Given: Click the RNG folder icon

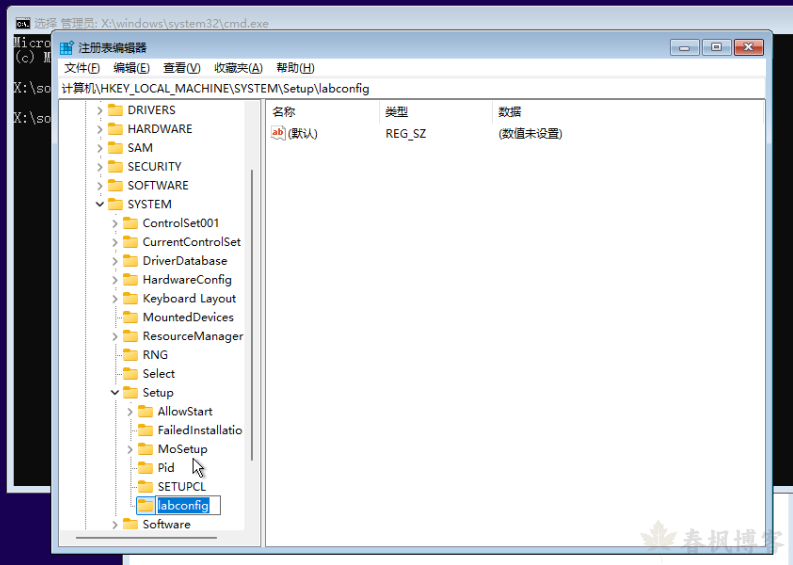Looking at the screenshot, I should pos(130,355).
